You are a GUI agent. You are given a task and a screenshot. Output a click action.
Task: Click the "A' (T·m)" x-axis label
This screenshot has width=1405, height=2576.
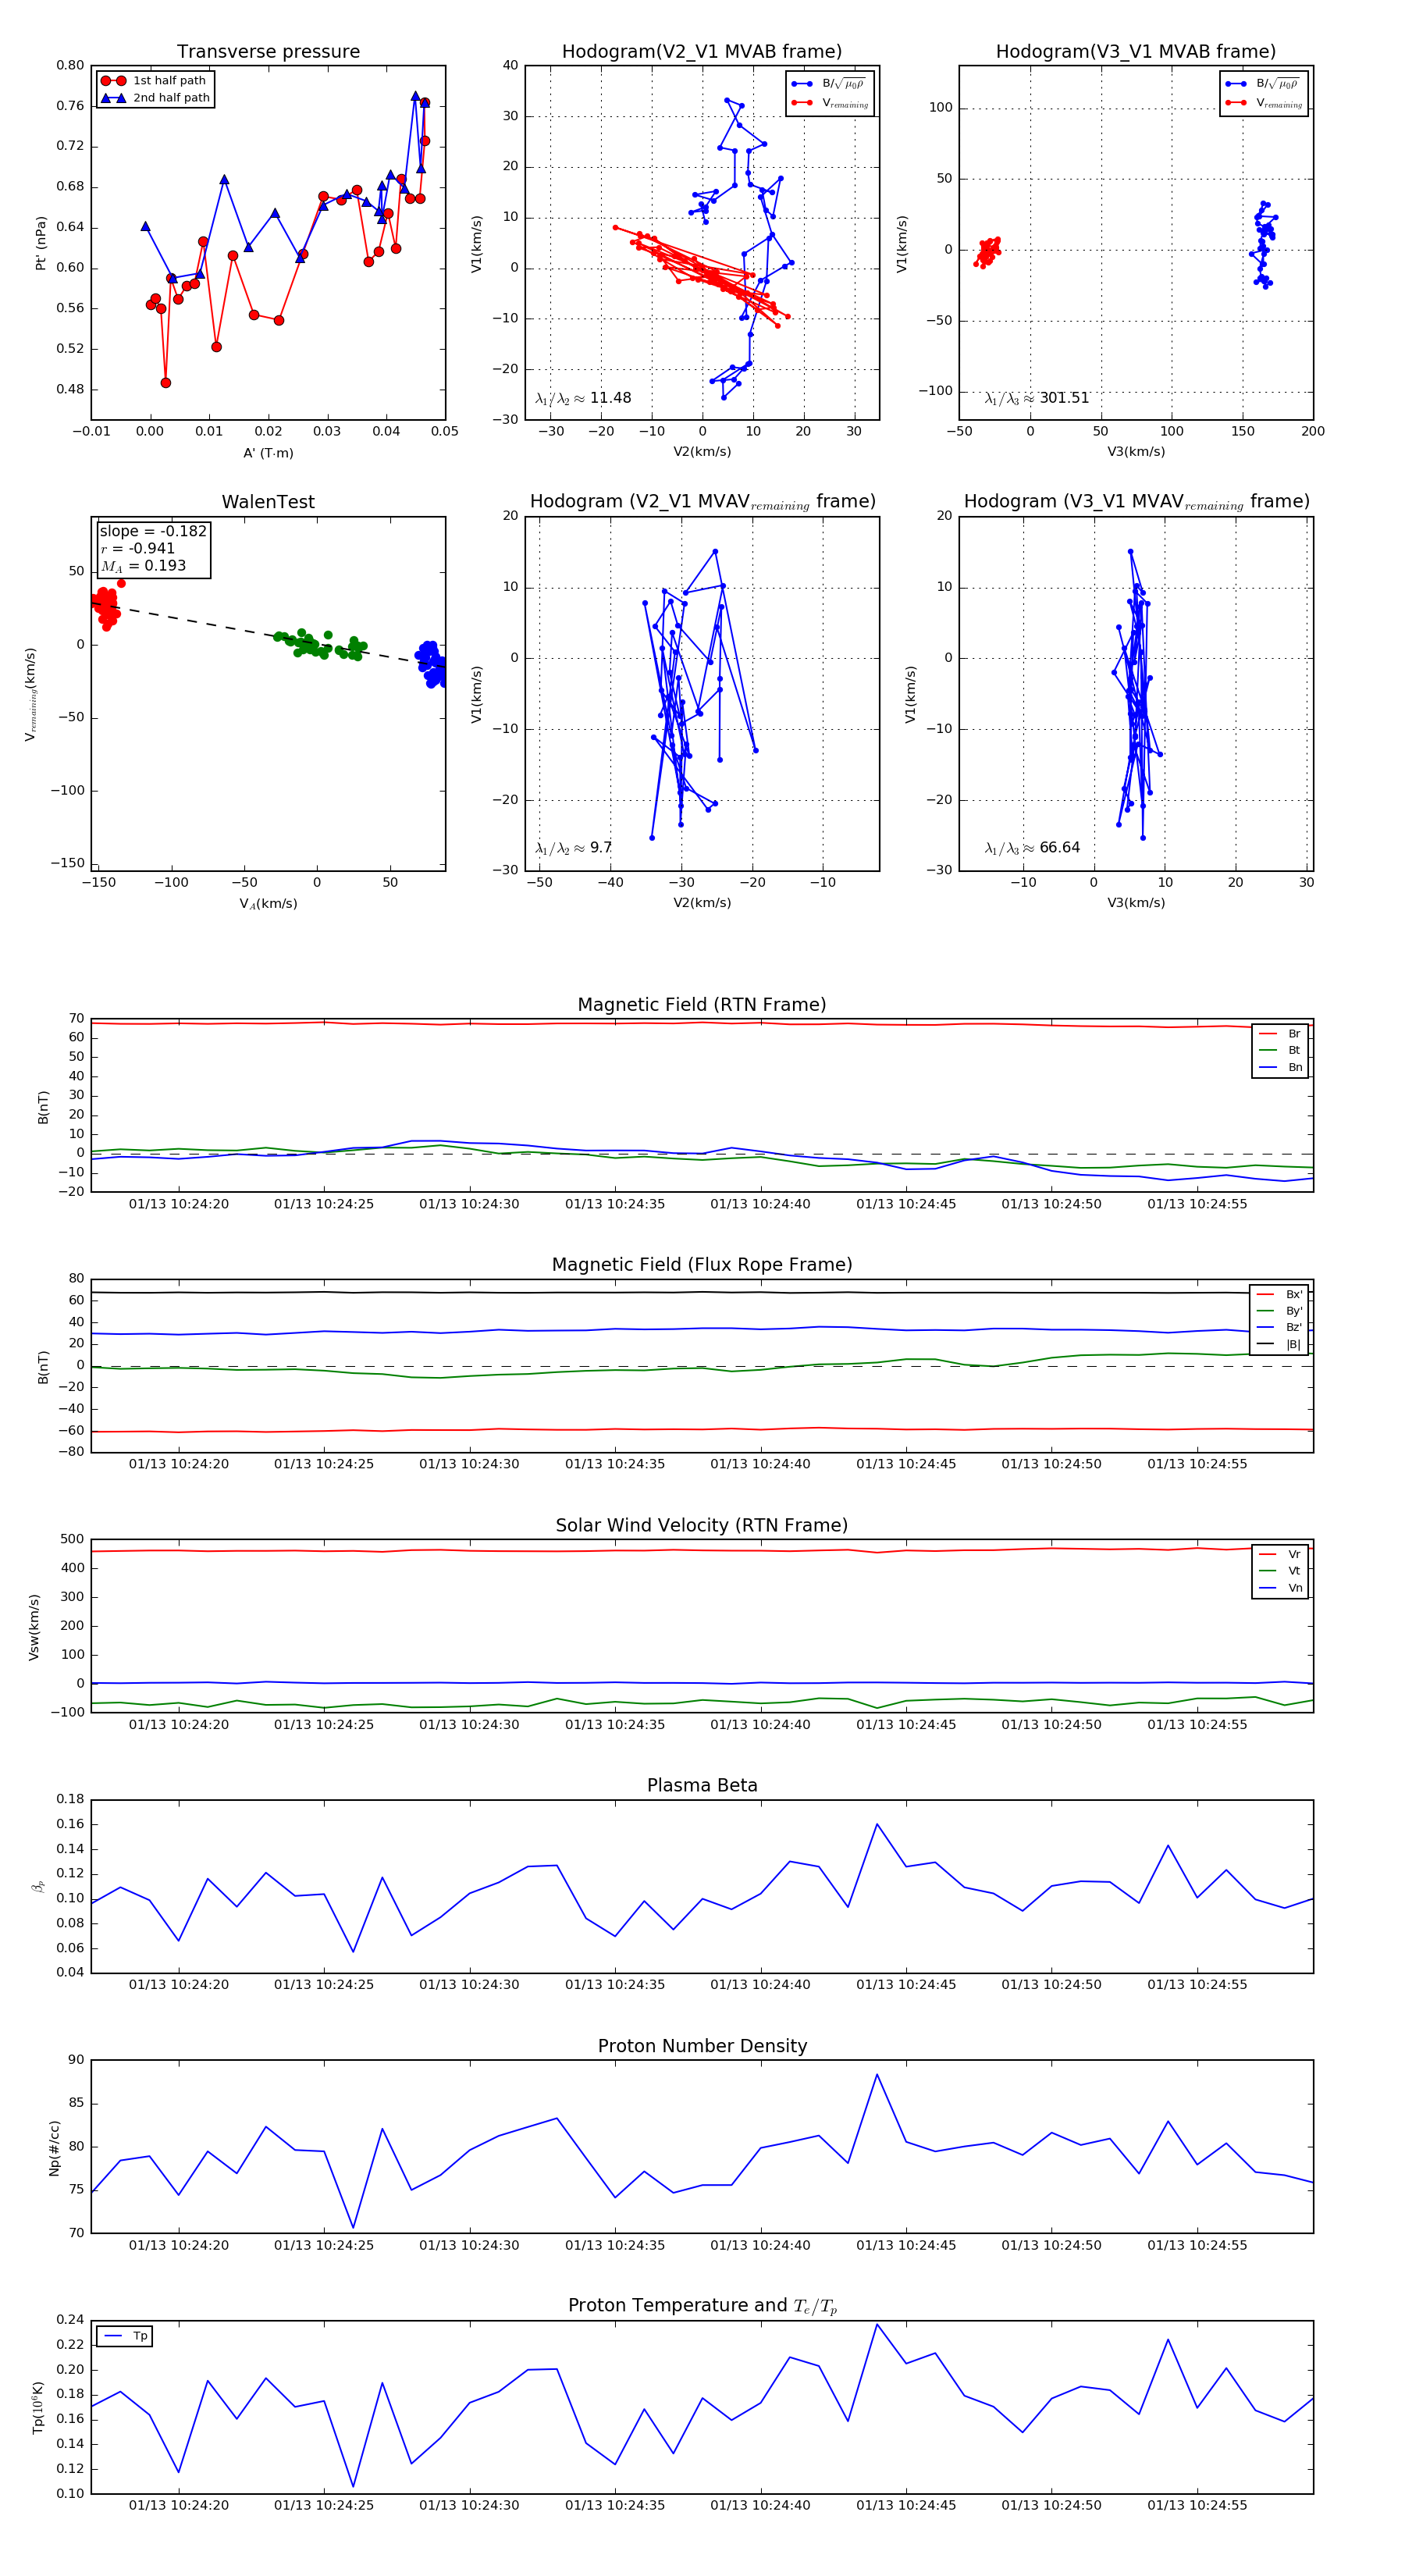268,453
